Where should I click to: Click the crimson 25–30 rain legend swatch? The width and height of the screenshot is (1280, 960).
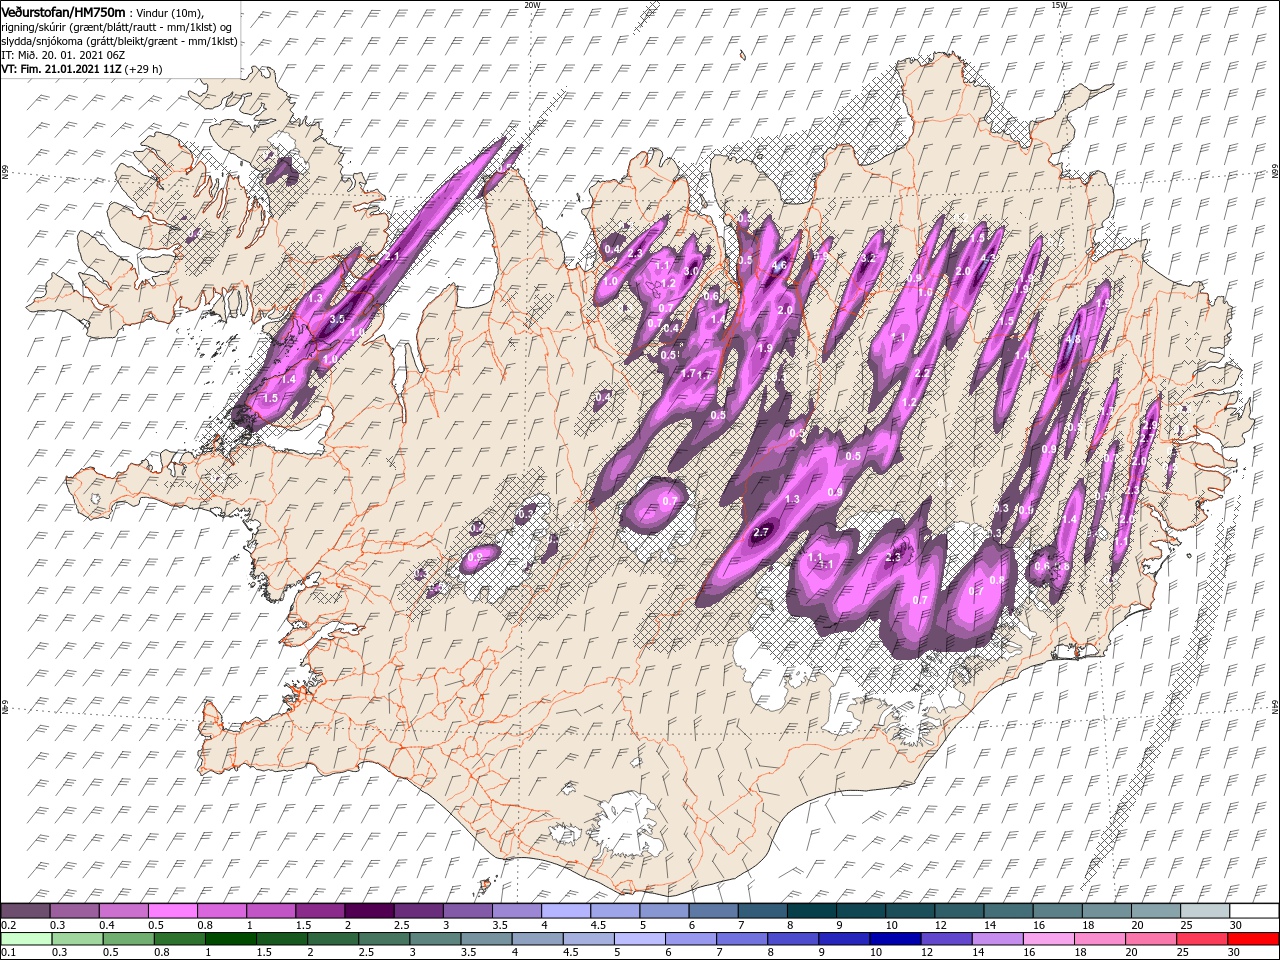pyautogui.click(x=1203, y=939)
